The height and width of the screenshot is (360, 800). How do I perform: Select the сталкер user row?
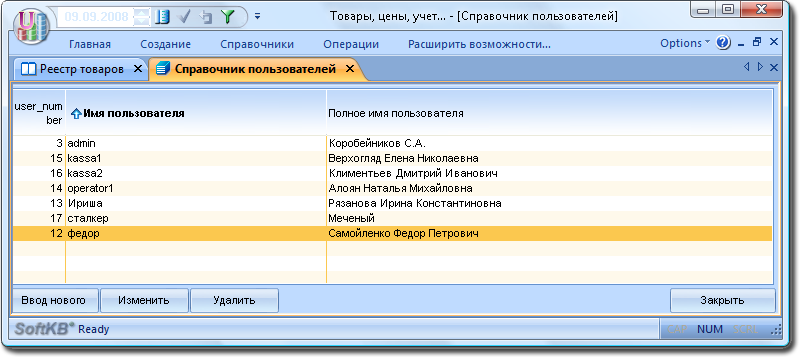pyautogui.click(x=392, y=219)
